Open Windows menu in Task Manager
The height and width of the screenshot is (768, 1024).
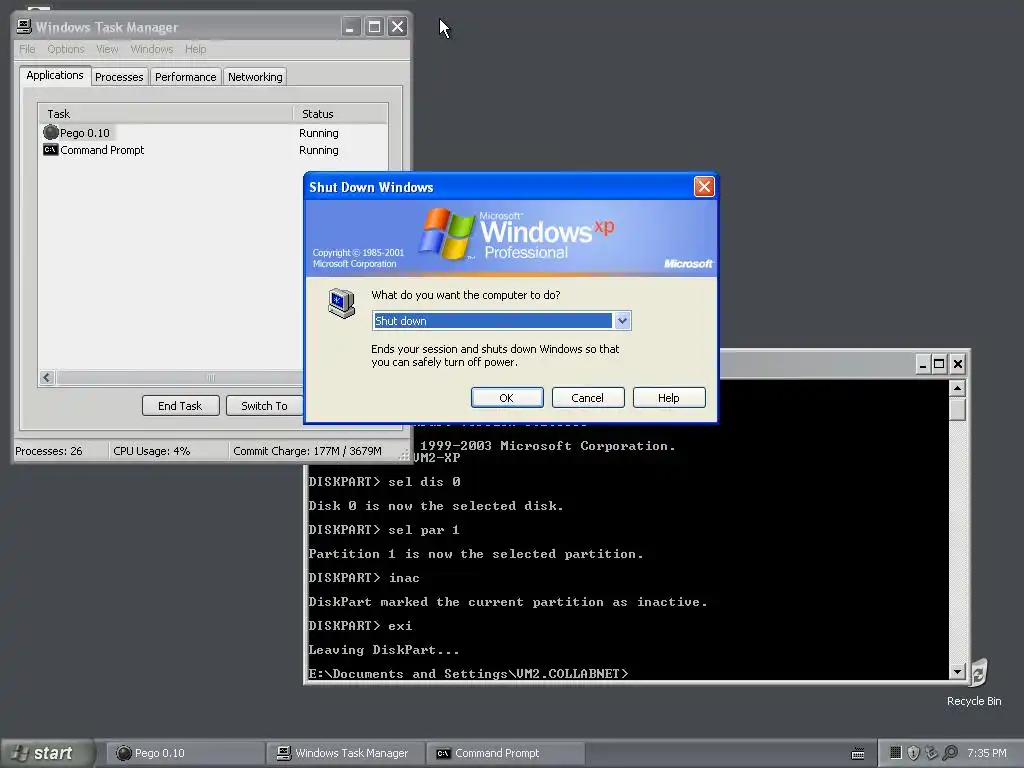click(152, 49)
